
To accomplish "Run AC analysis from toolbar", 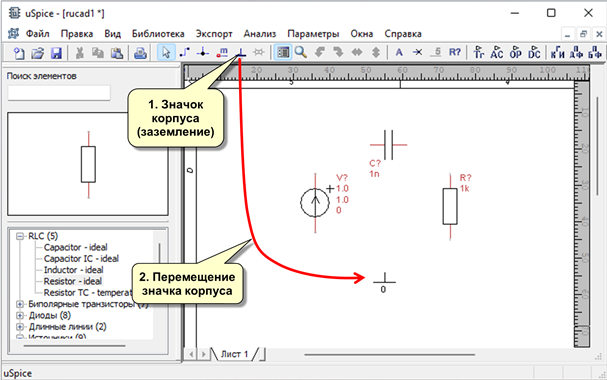I will click(x=497, y=52).
